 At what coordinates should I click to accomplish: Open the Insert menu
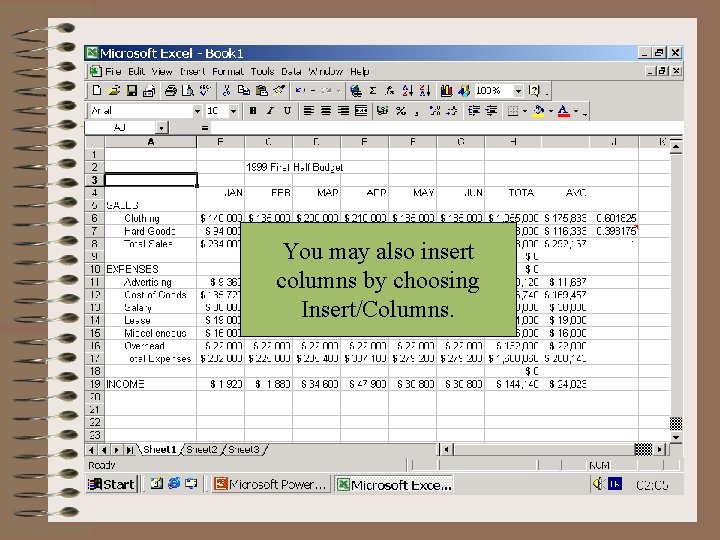click(192, 72)
